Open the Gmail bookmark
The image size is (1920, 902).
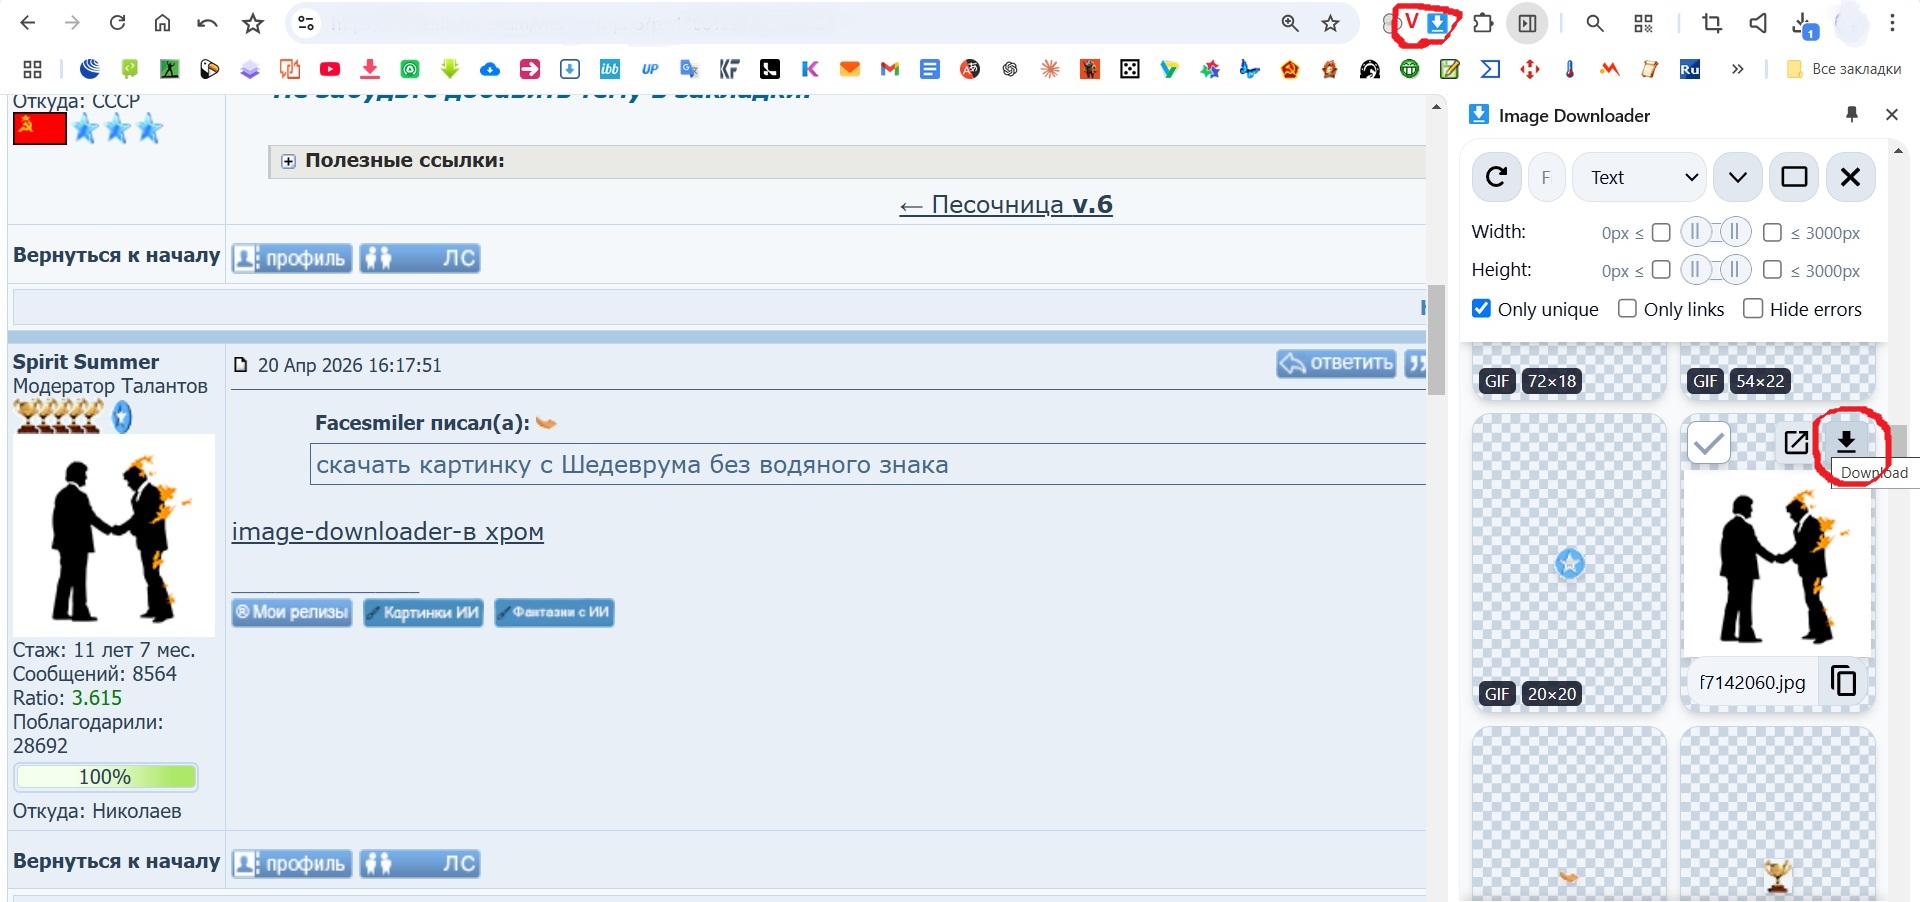coord(889,69)
